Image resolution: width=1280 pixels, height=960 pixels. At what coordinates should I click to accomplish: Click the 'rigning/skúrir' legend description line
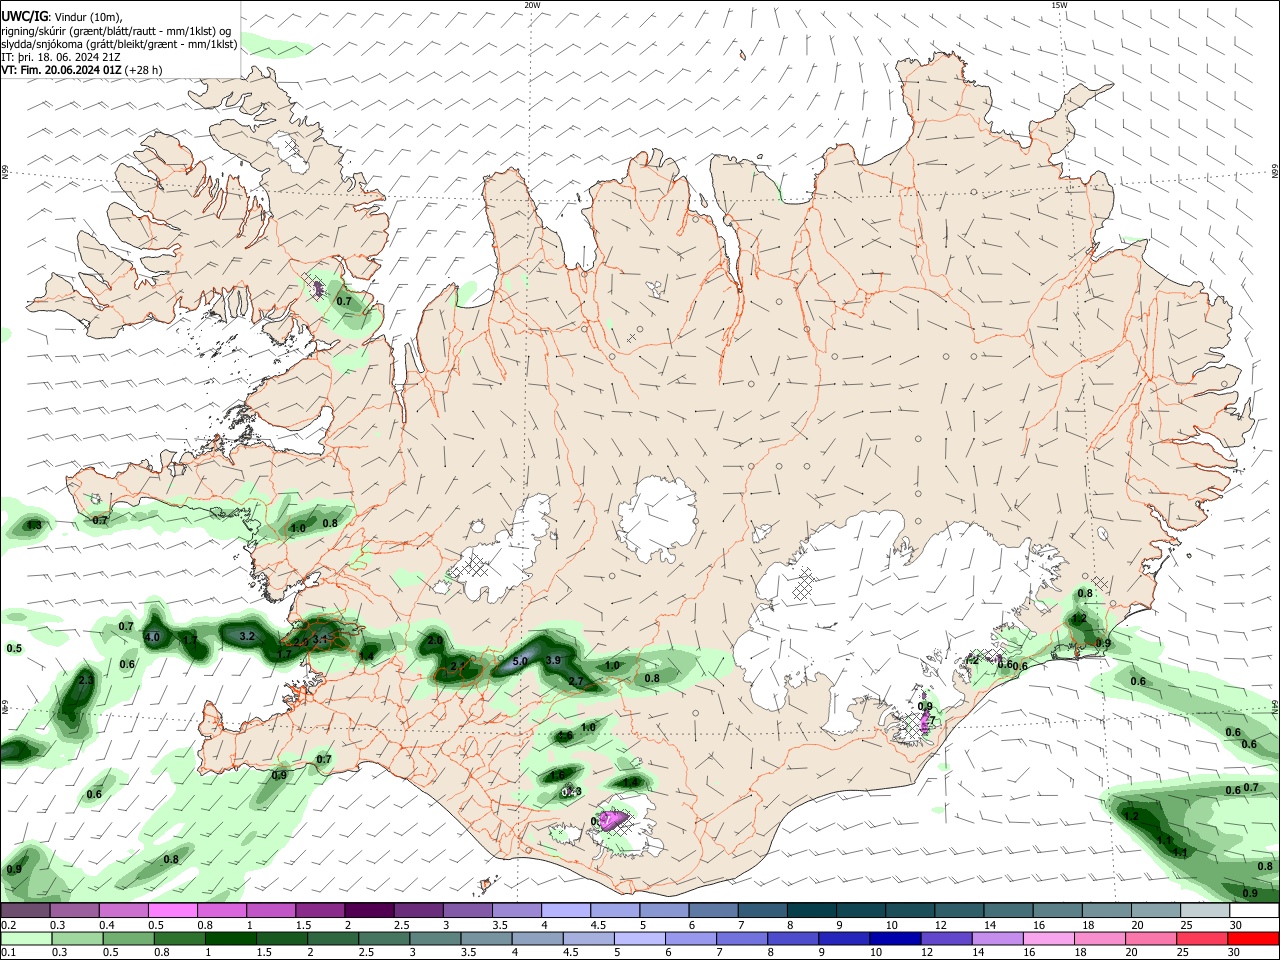point(115,31)
